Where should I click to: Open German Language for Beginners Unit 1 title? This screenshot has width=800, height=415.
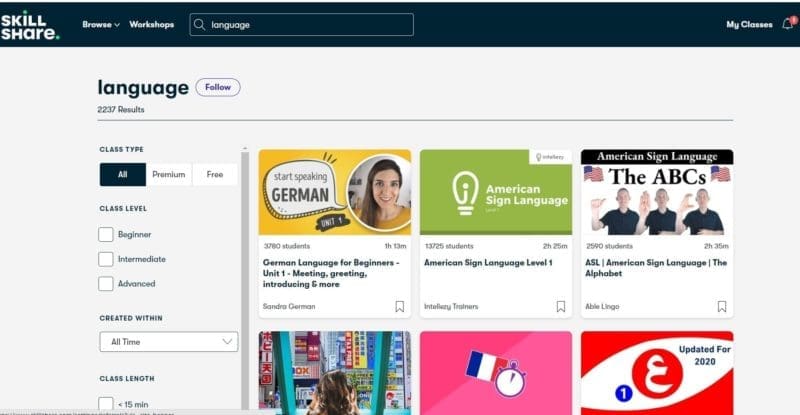[331, 273]
